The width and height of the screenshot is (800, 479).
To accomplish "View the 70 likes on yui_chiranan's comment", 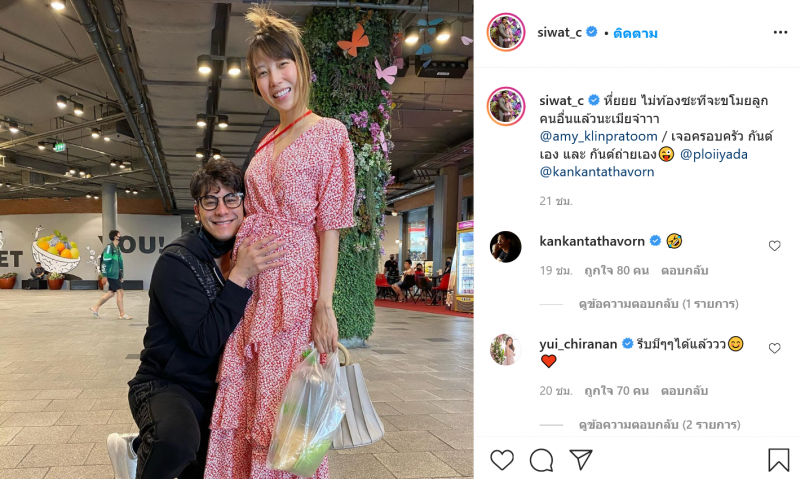I will point(616,391).
